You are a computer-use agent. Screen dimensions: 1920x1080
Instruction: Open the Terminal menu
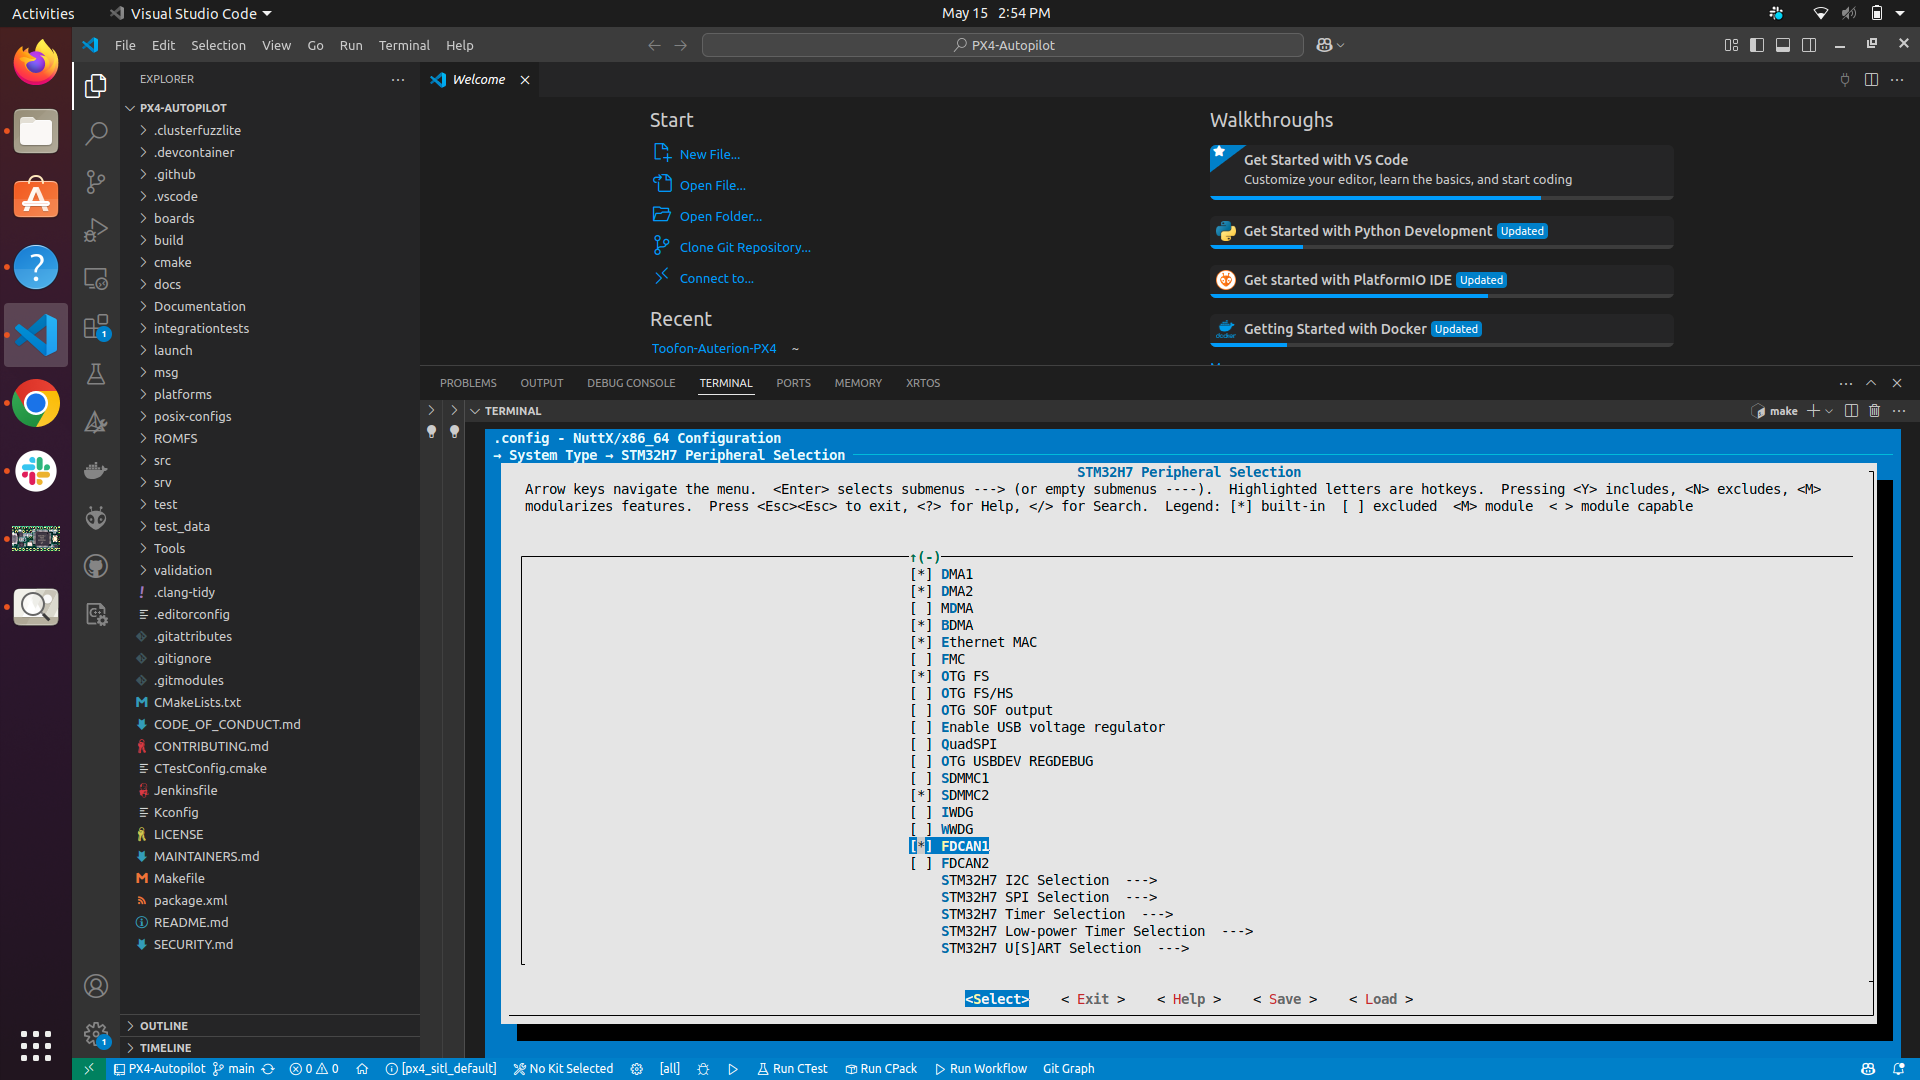(404, 45)
